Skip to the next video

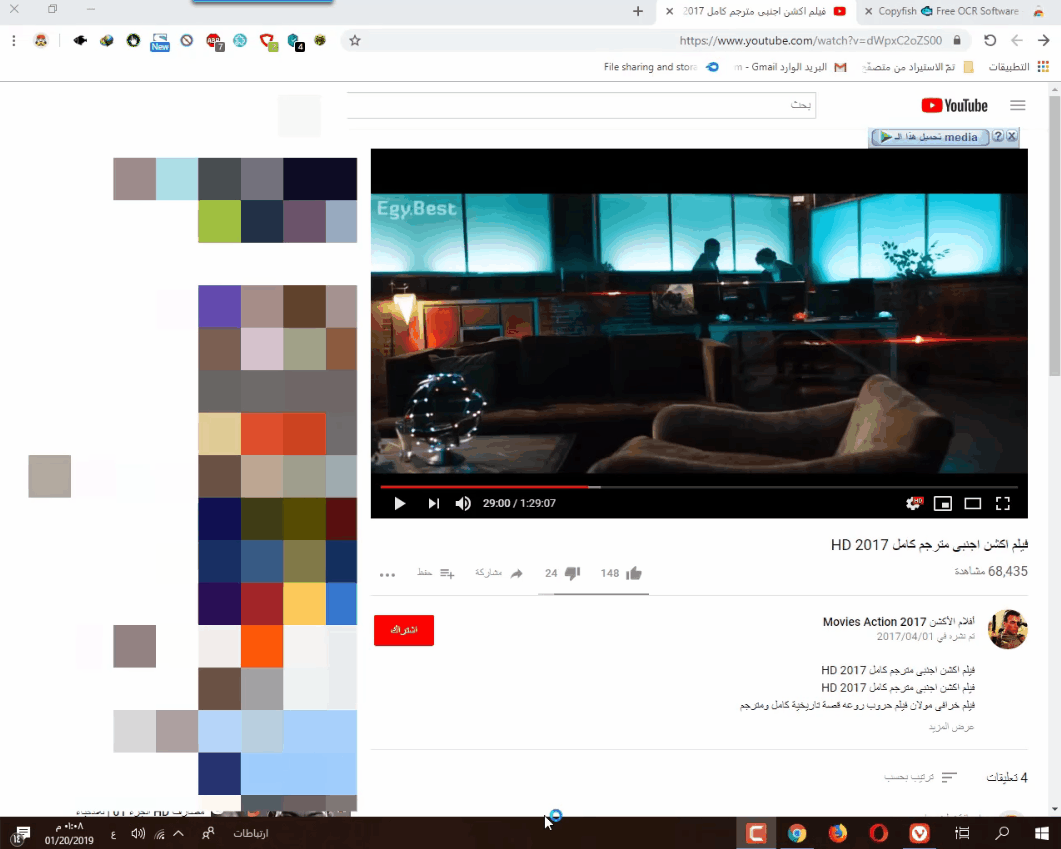433,503
